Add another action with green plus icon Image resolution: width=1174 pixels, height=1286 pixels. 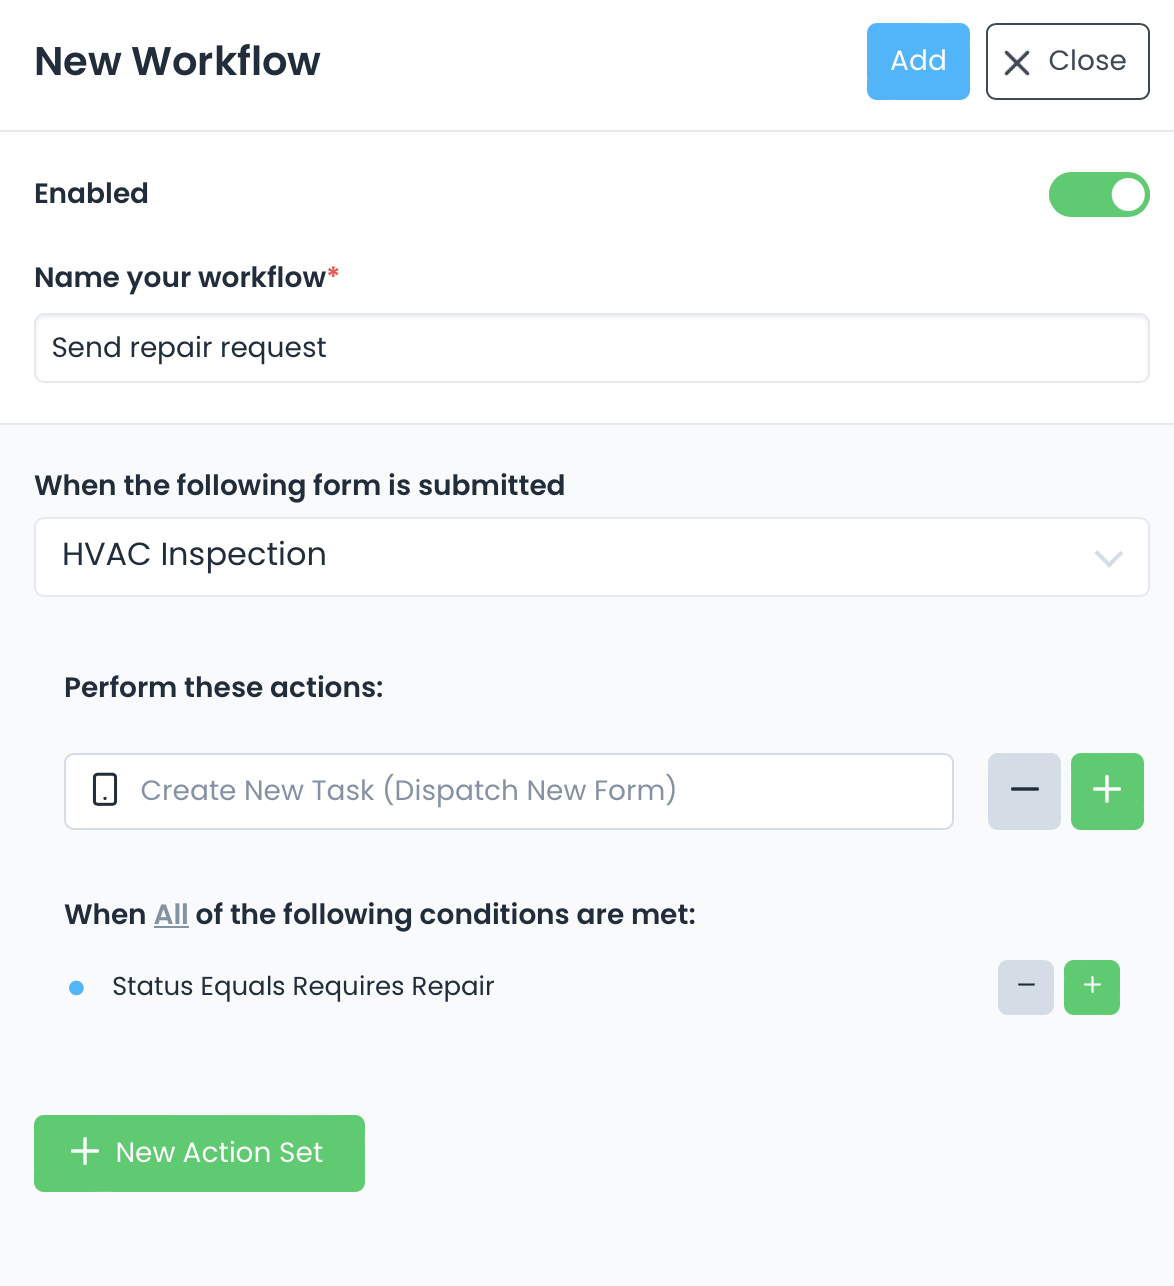pos(1107,791)
